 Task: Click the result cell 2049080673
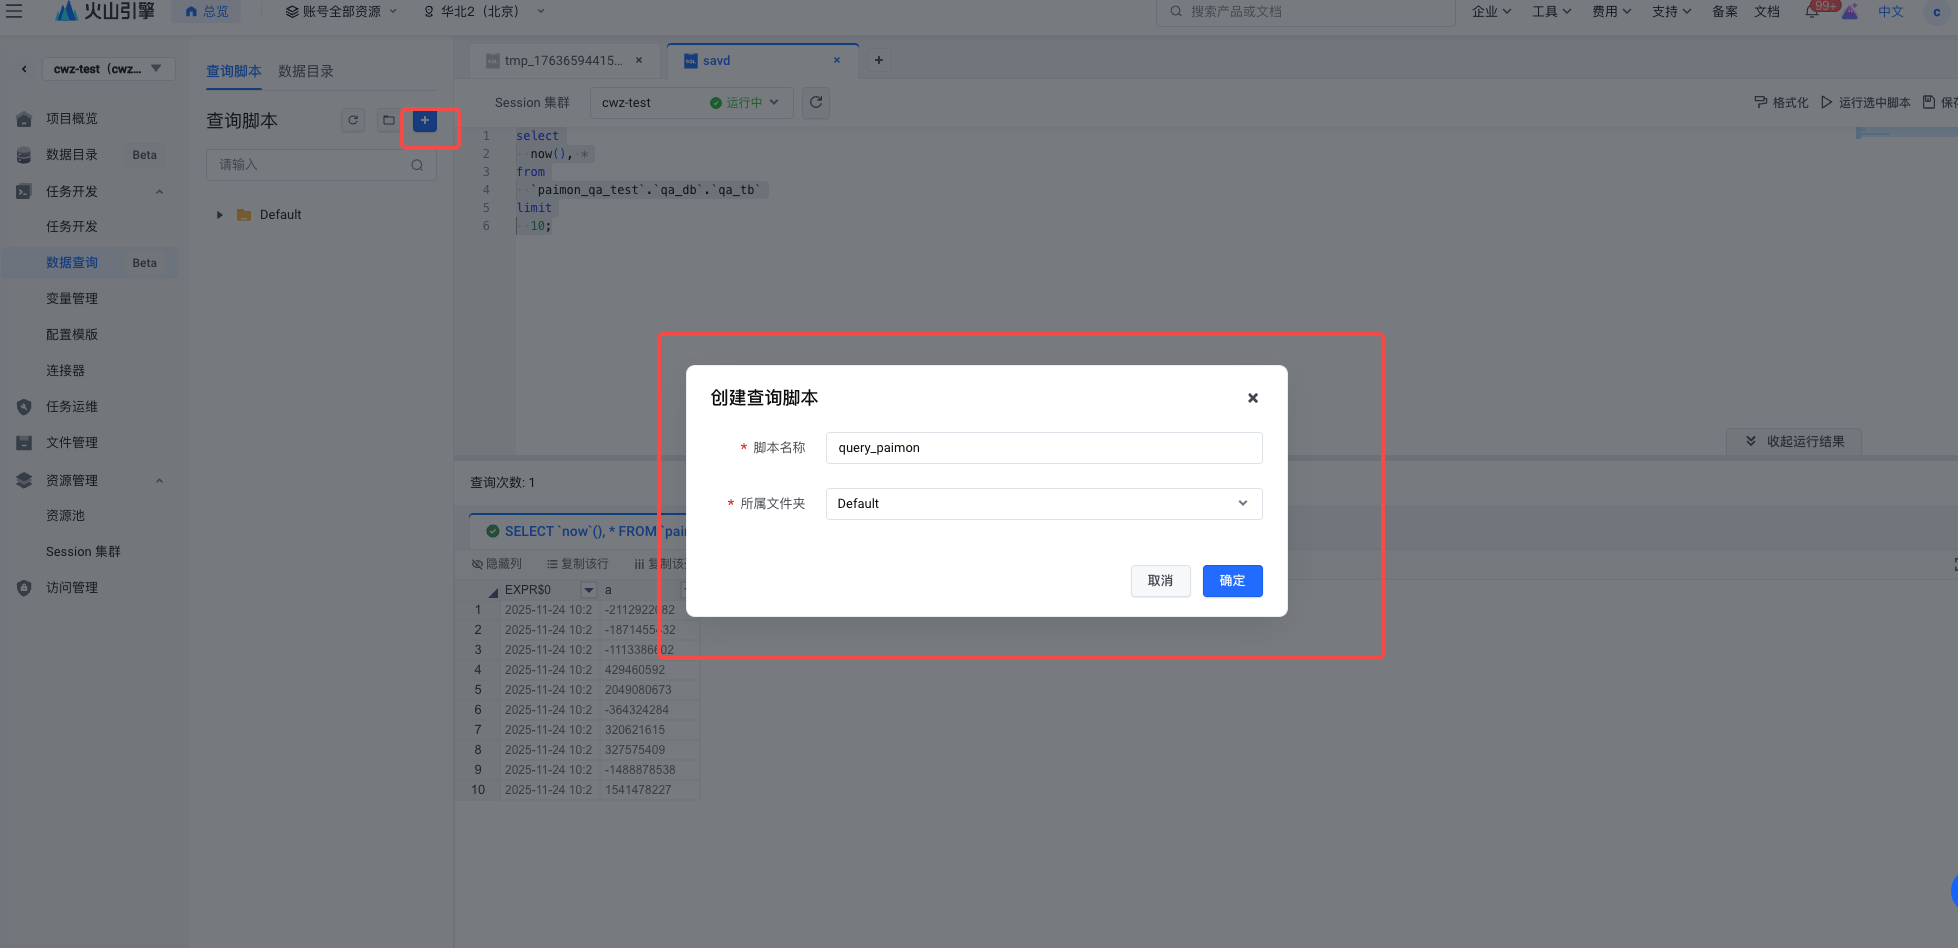649,690
